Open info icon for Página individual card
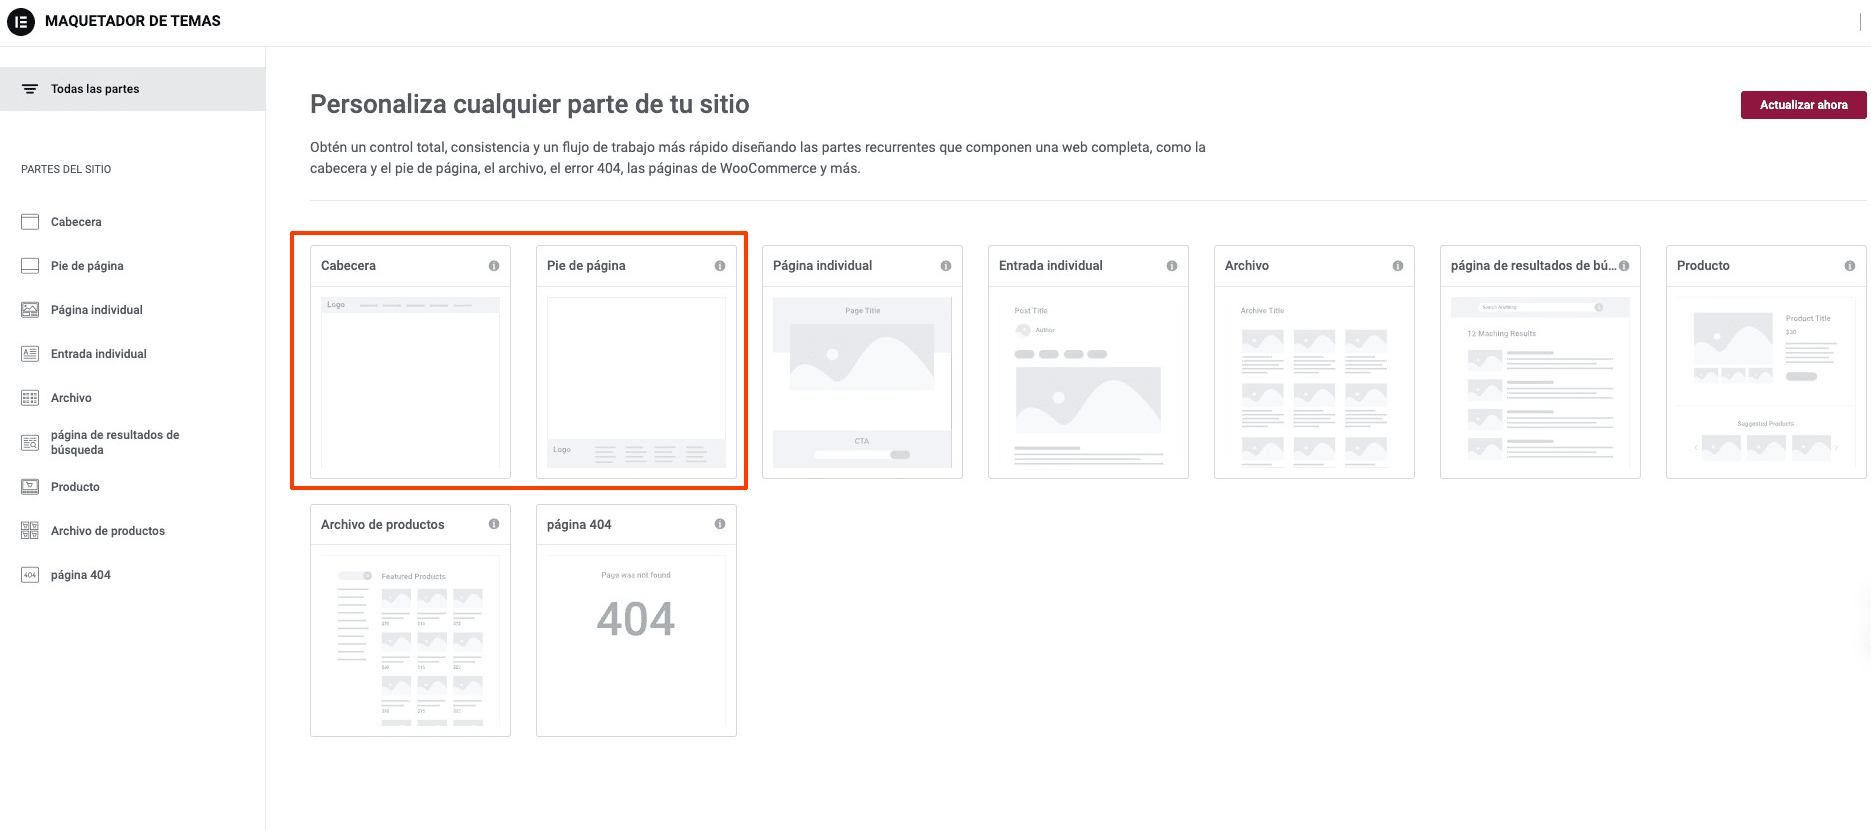Image resolution: width=1871 pixels, height=830 pixels. coord(946,266)
